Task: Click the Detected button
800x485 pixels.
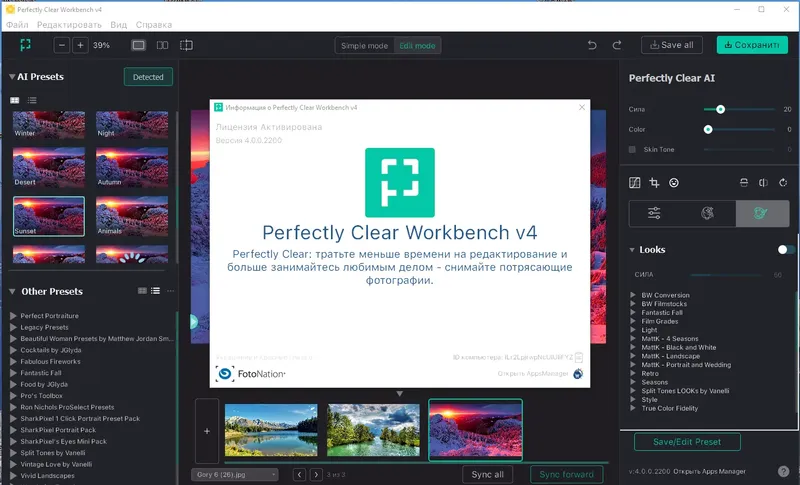Action: pos(148,77)
